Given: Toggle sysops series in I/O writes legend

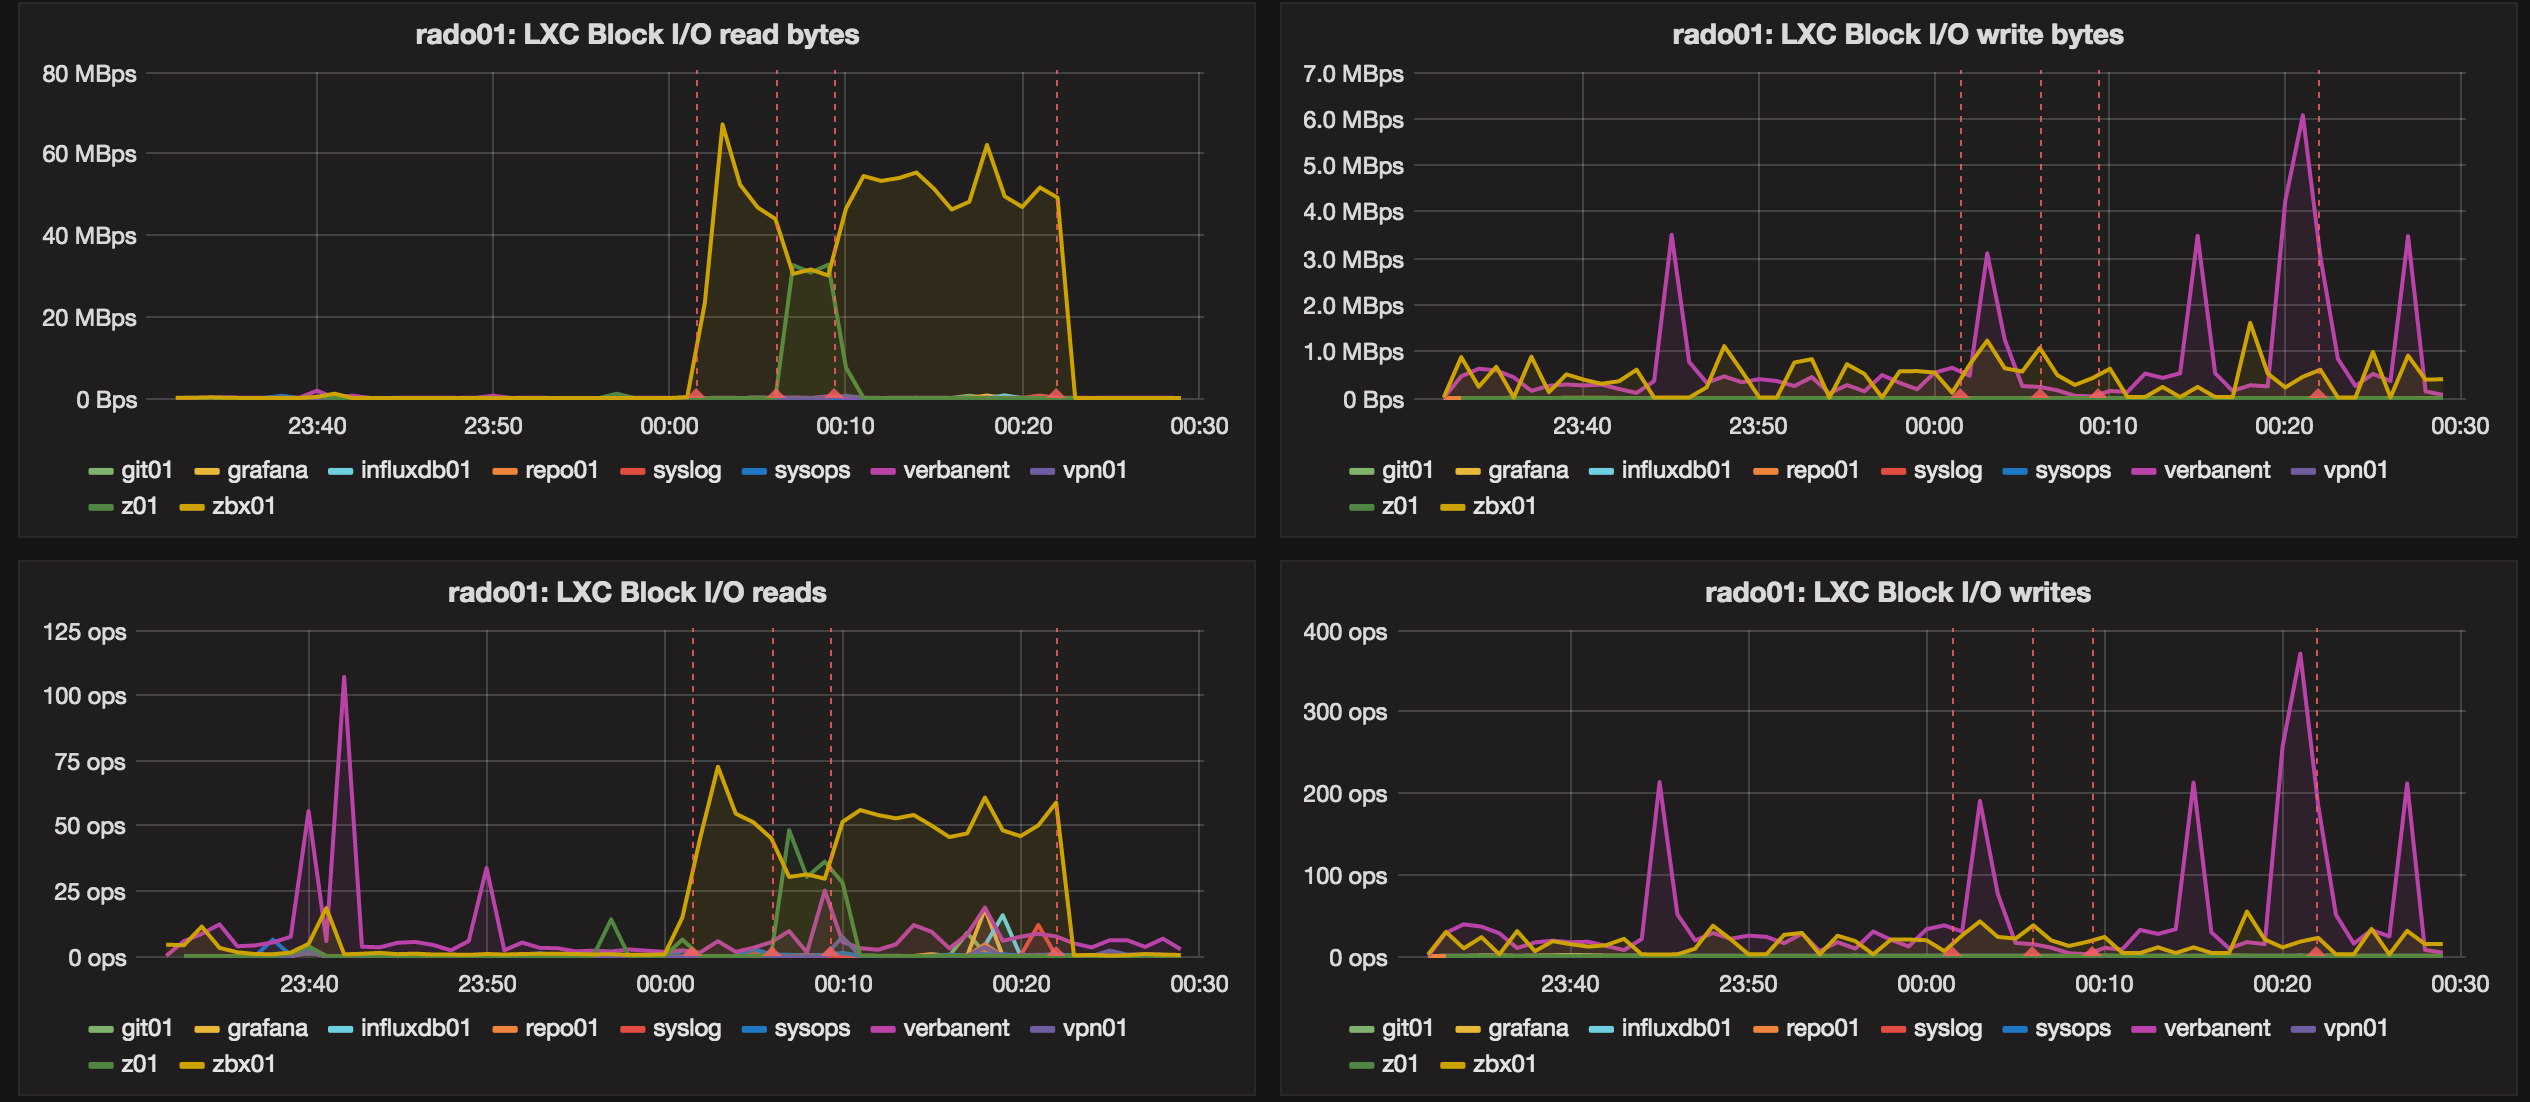Looking at the screenshot, I should point(2072,1028).
